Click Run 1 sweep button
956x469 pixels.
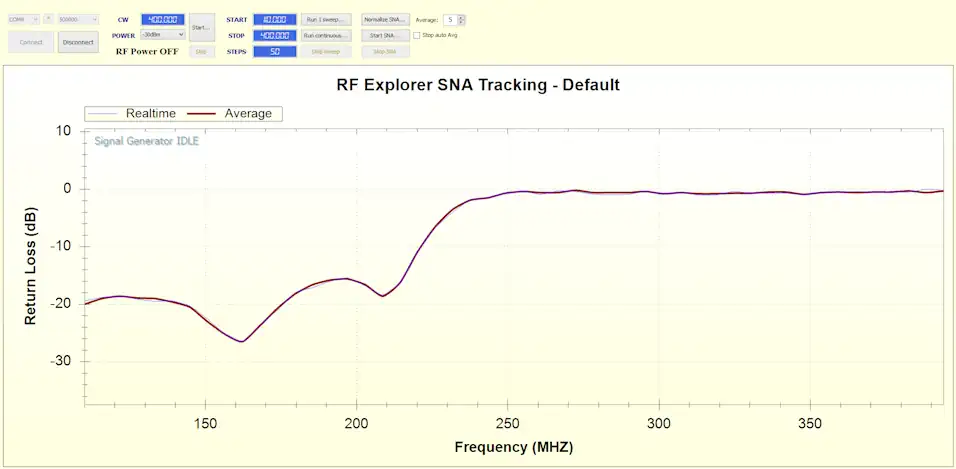pos(326,19)
